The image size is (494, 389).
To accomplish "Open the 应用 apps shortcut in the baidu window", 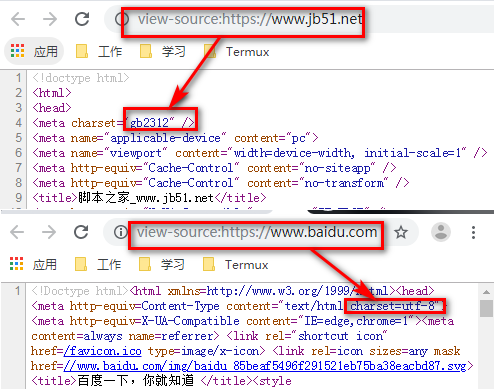I will coord(33,264).
